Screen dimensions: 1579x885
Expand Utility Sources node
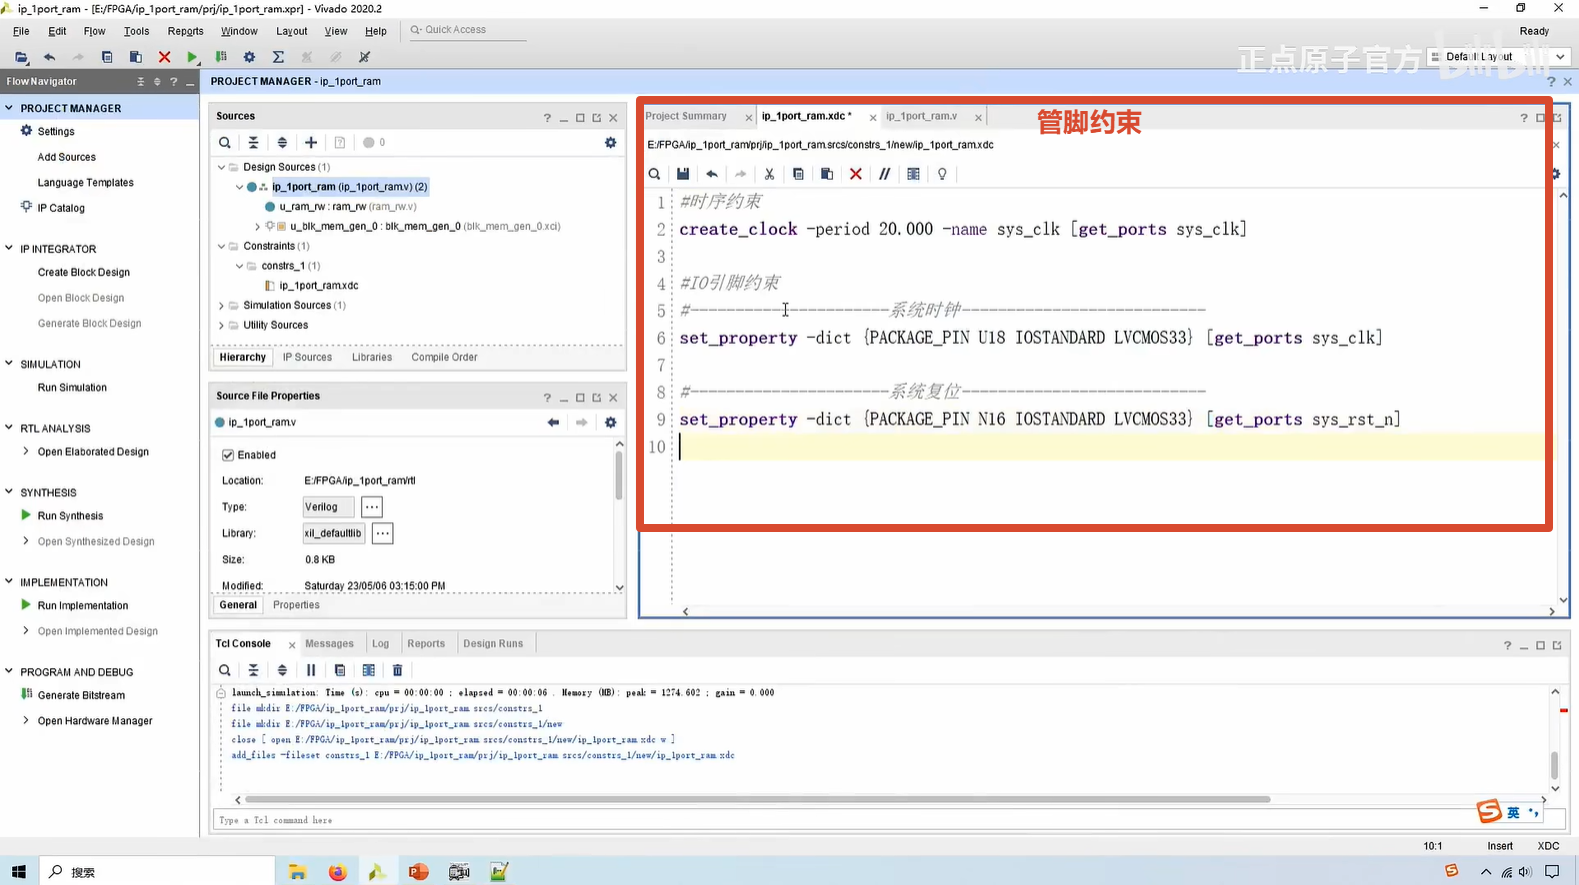coord(222,325)
